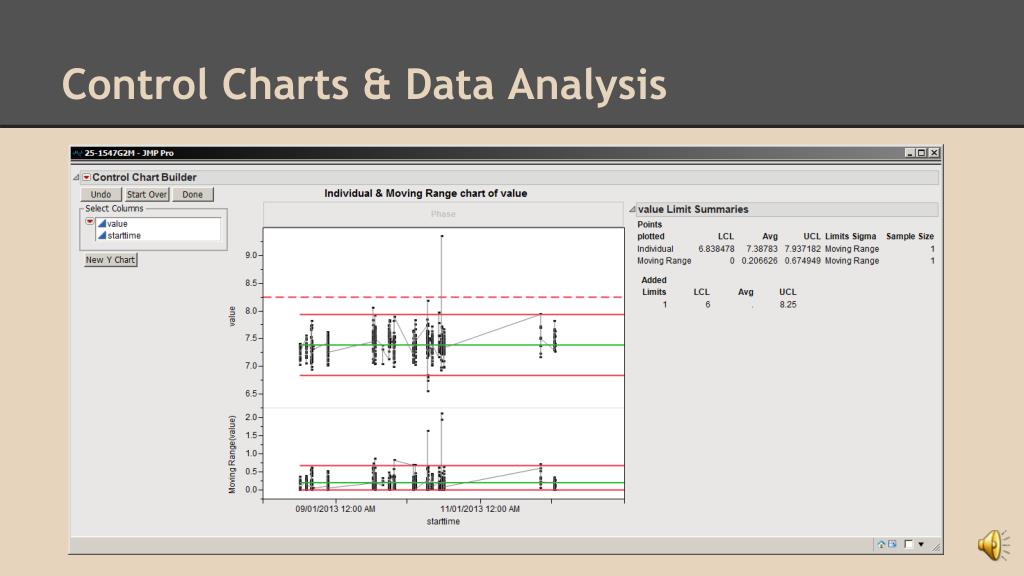Minimize the JMP Pro window

tap(909, 153)
